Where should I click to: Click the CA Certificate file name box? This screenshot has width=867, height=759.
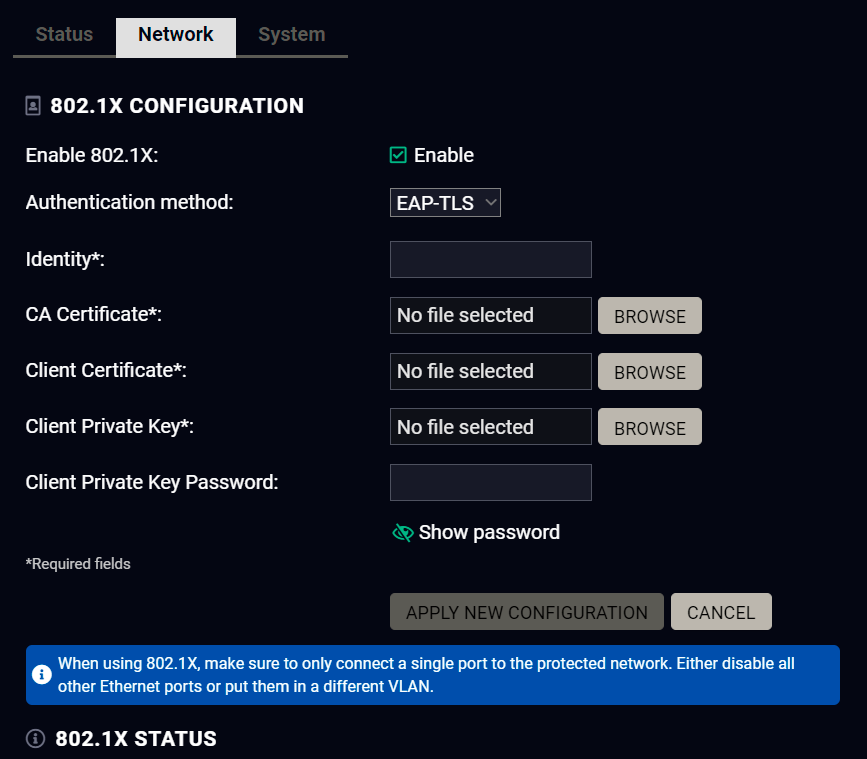[490, 316]
